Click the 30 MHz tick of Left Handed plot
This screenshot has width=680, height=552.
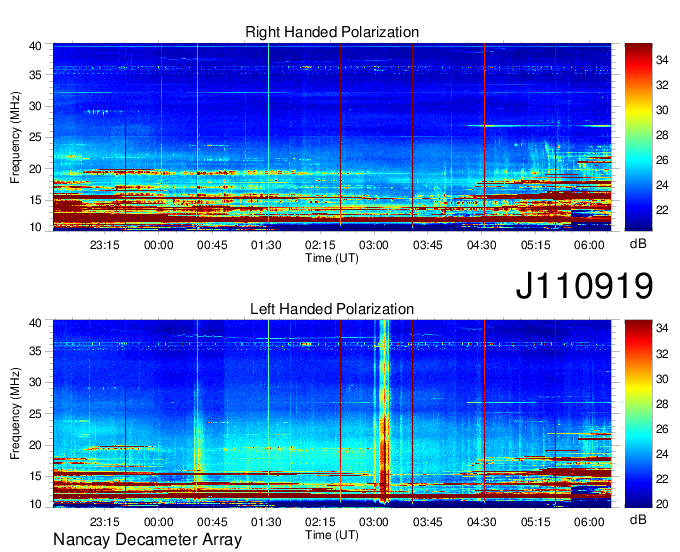(35, 382)
